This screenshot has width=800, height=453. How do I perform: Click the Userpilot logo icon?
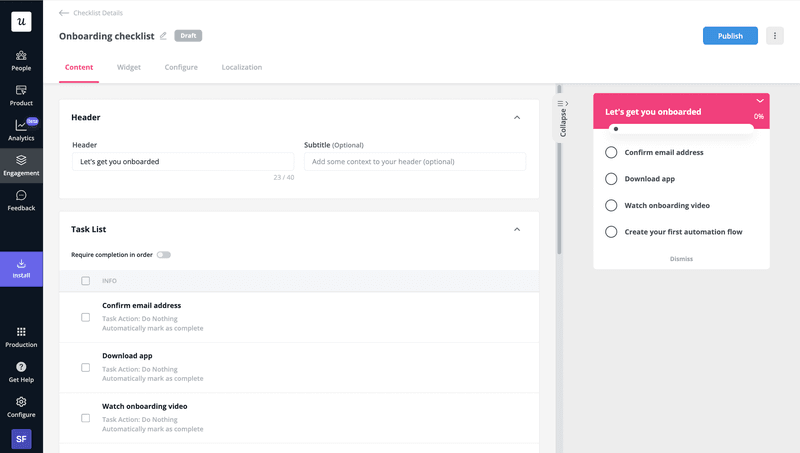click(21, 21)
